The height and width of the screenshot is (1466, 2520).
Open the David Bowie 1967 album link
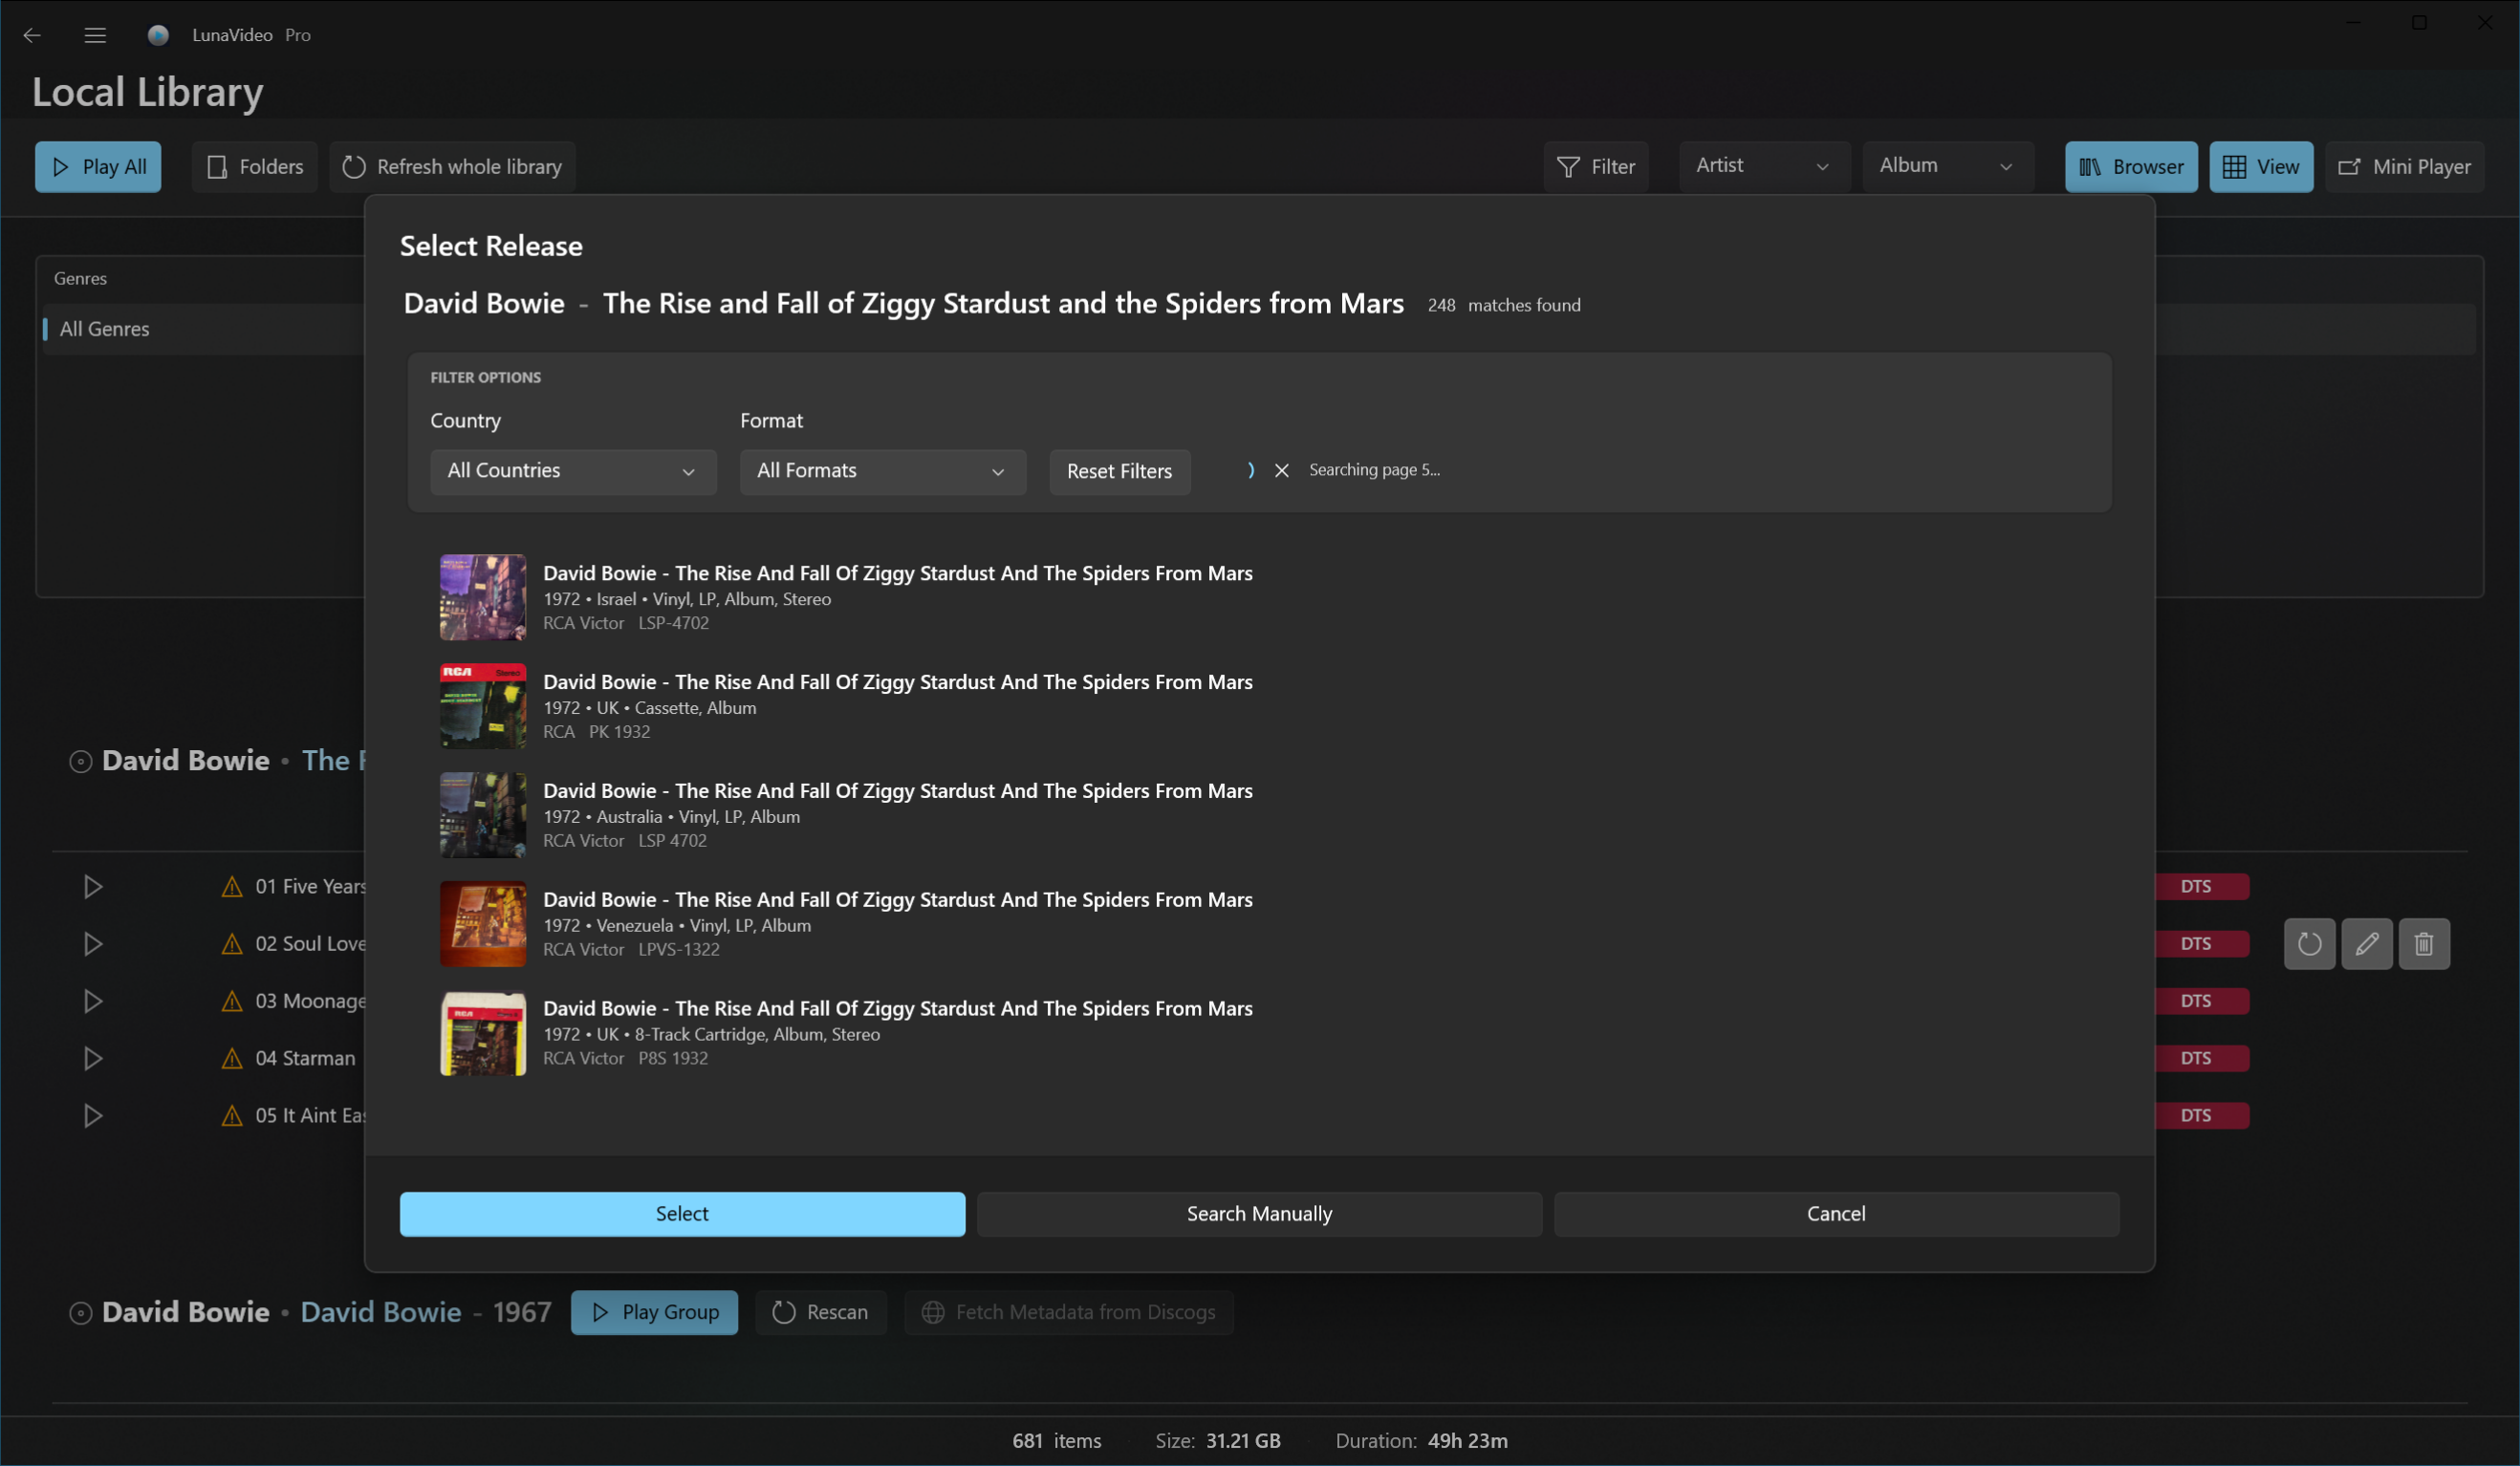pos(381,1312)
